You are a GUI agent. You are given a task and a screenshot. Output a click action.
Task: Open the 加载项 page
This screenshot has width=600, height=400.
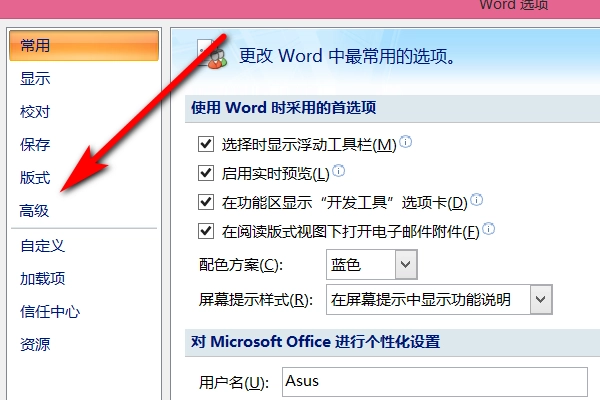pos(42,279)
